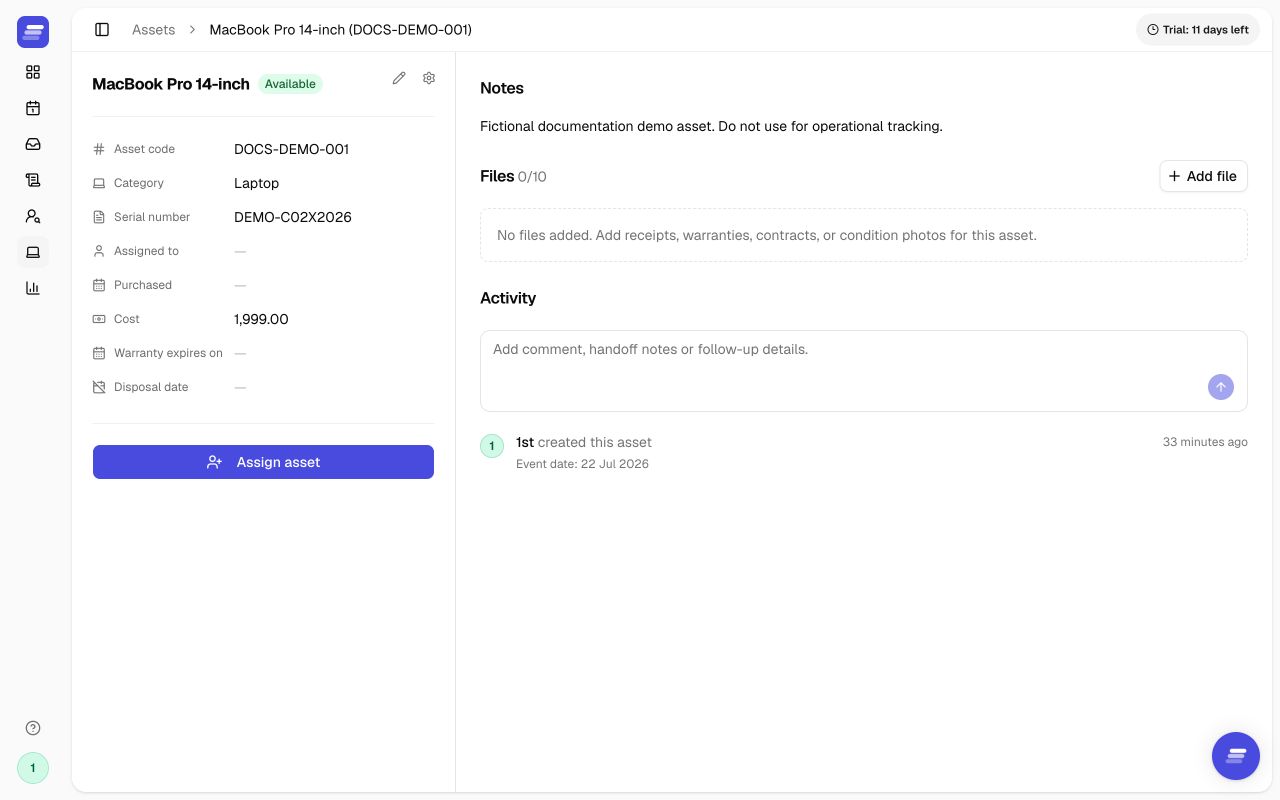Image resolution: width=1280 pixels, height=800 pixels.
Task: Open the inbox from the sidebar
Action: point(33,144)
